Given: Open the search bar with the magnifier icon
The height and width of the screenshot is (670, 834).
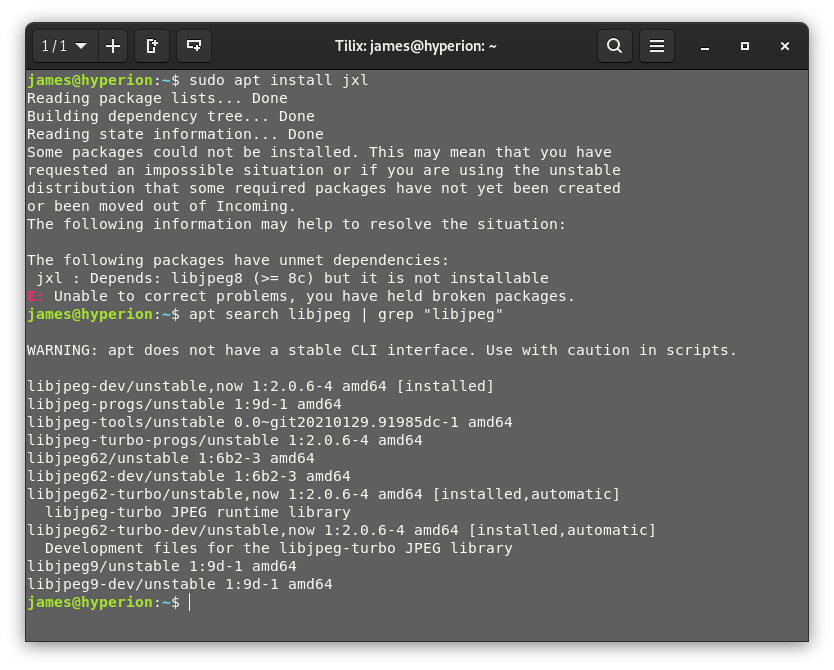Looking at the screenshot, I should (614, 45).
